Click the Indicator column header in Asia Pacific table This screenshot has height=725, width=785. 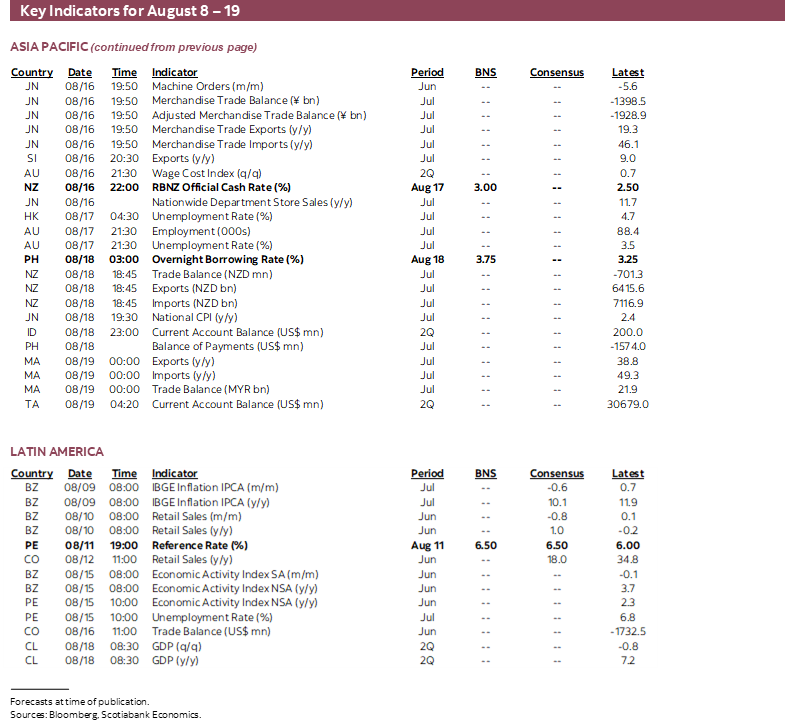click(175, 73)
